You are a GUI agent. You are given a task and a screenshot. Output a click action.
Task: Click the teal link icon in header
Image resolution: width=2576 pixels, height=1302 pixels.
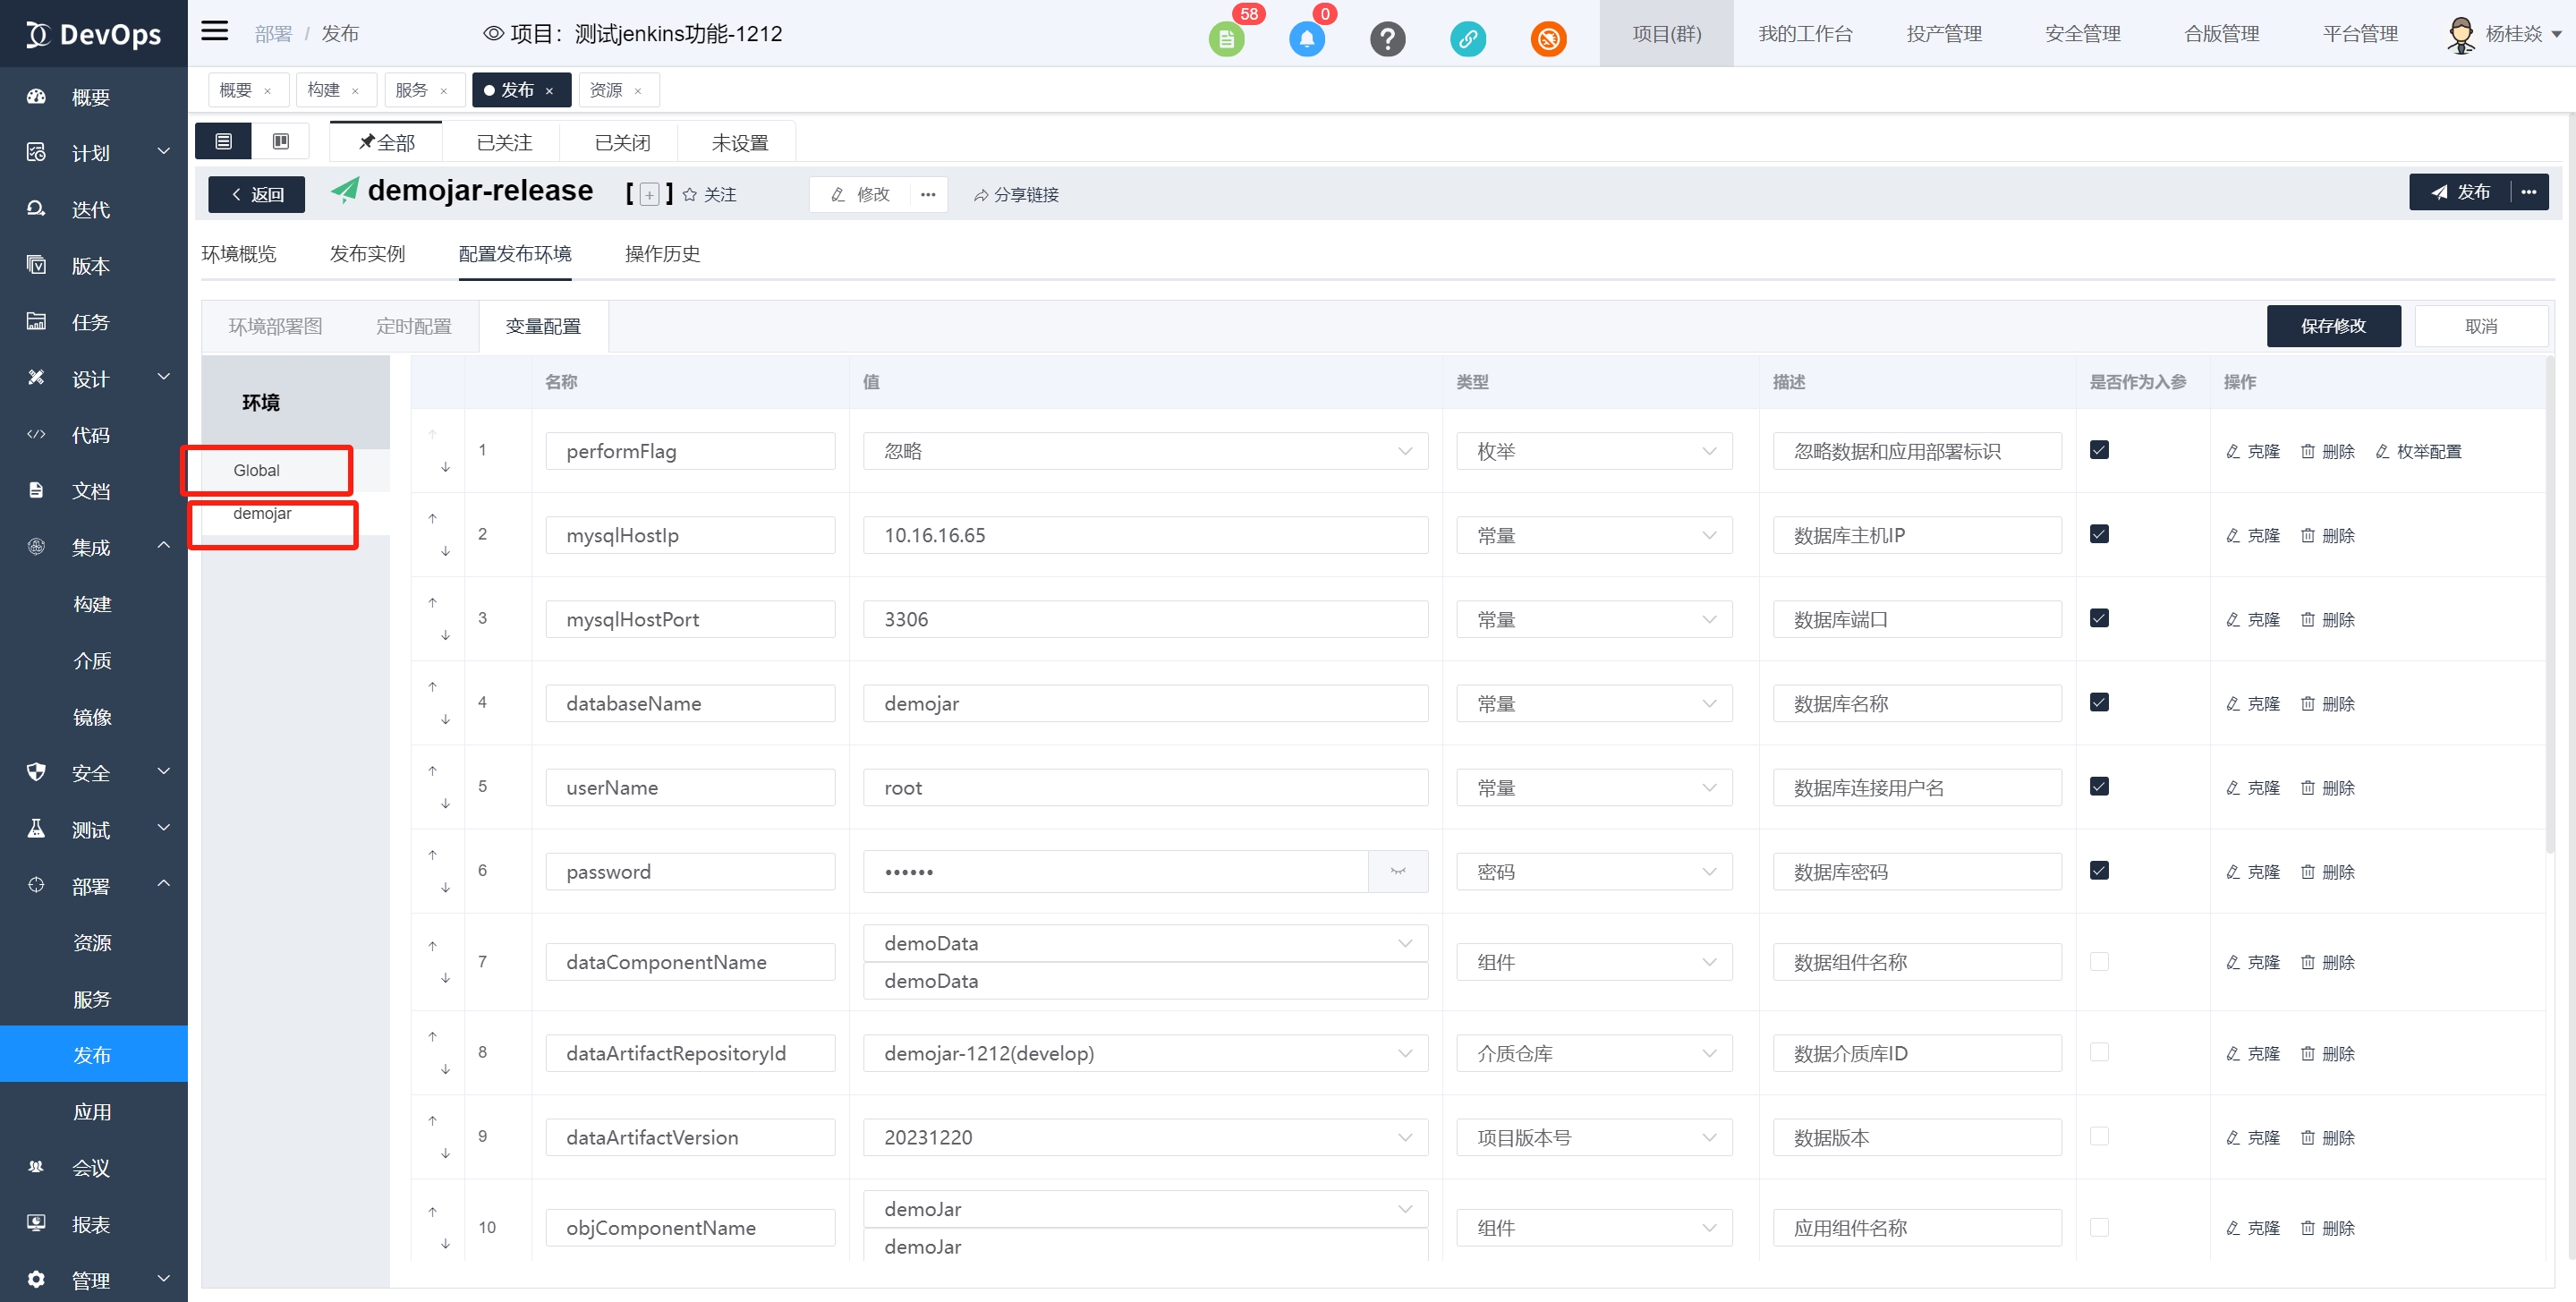pyautogui.click(x=1467, y=39)
